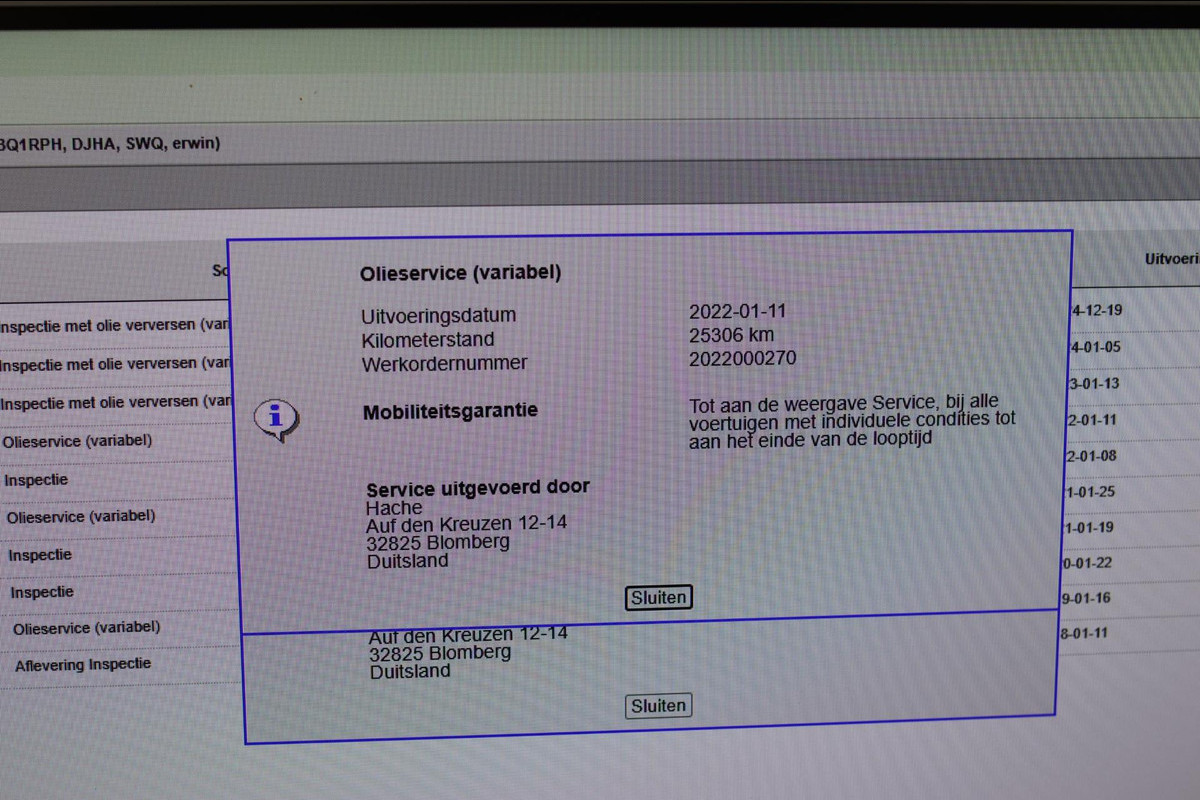The image size is (1200, 800).
Task: Click the date cell ending 0-01-22
Action: point(1087,563)
